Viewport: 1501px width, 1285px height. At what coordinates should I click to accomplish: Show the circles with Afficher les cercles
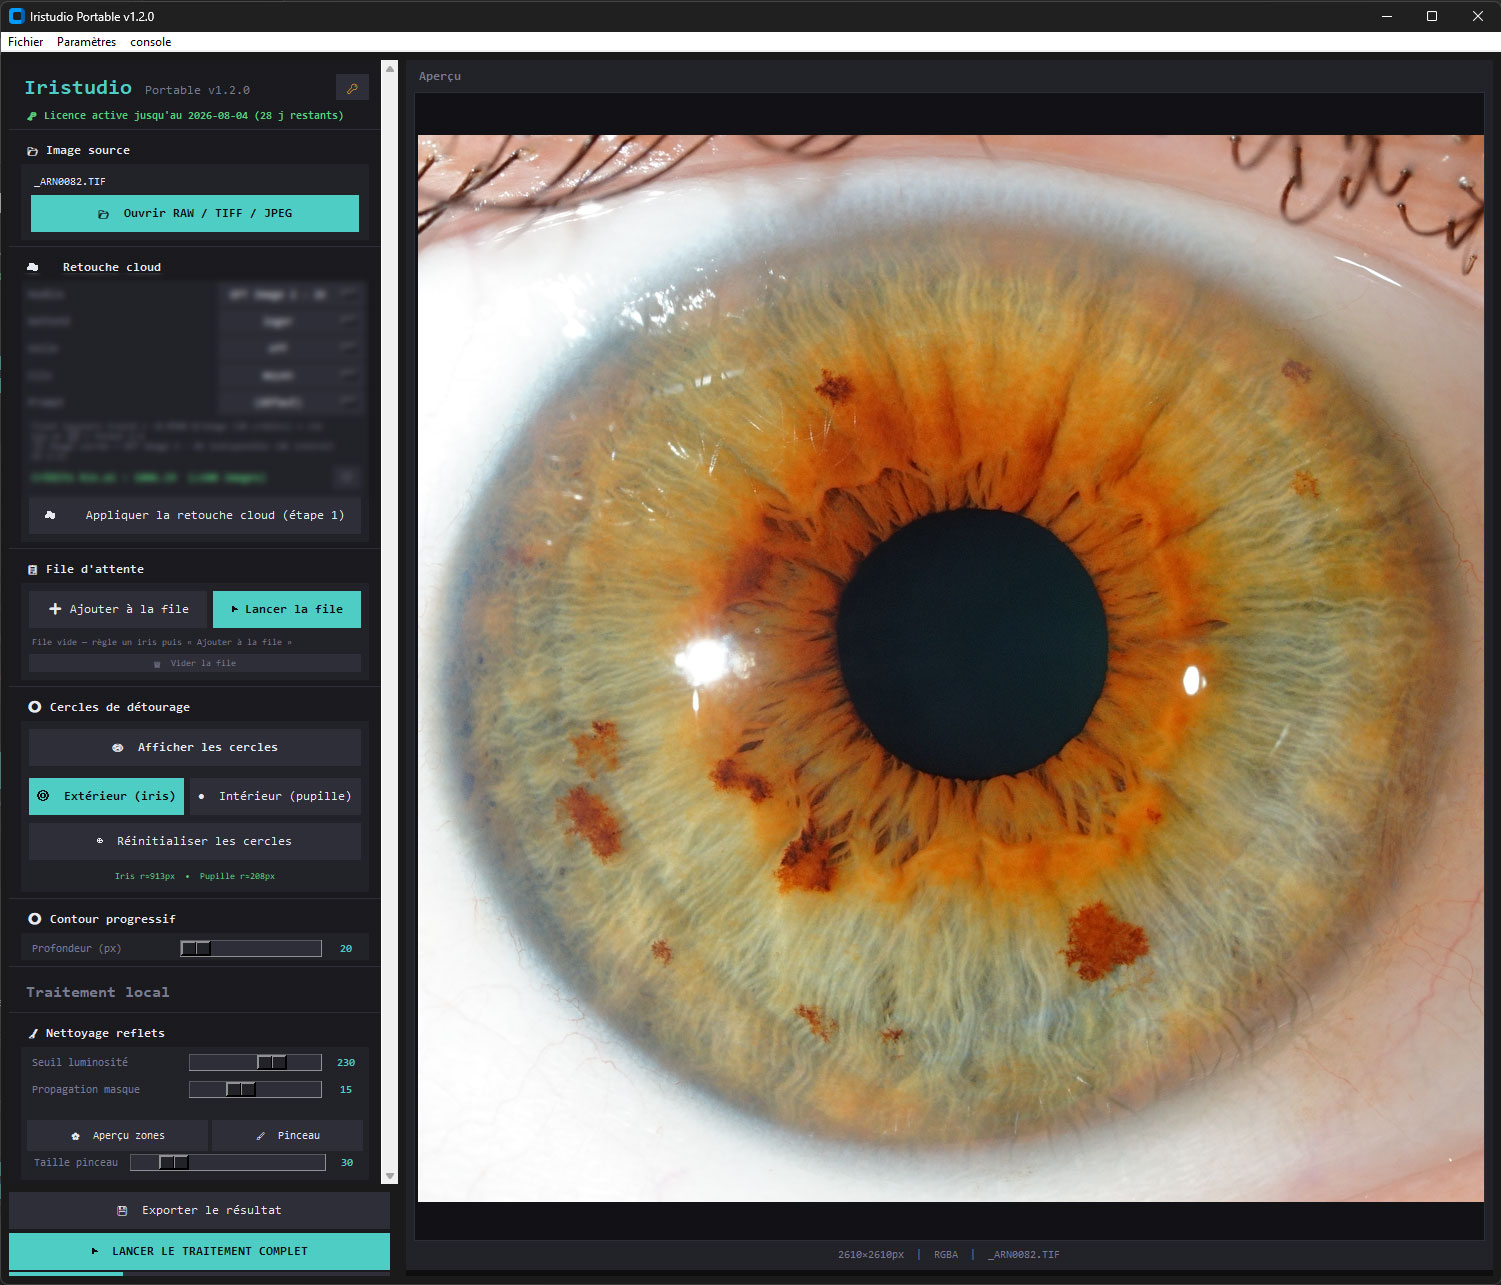click(195, 747)
